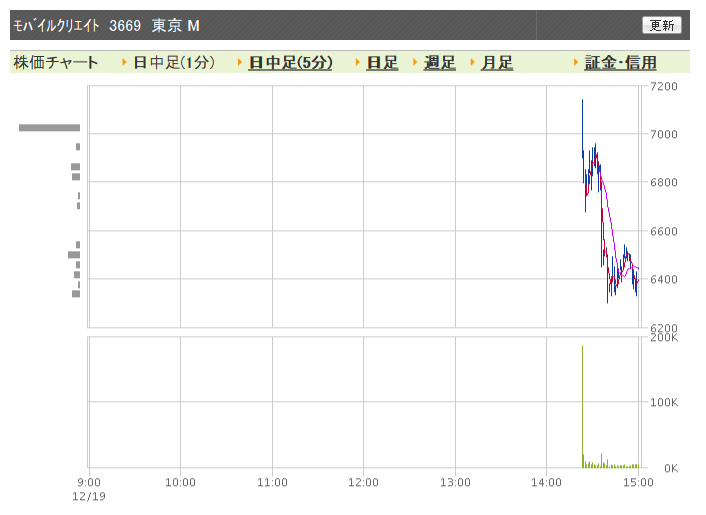Click the 更新 refresh button
706x515 pixels.
click(x=661, y=25)
